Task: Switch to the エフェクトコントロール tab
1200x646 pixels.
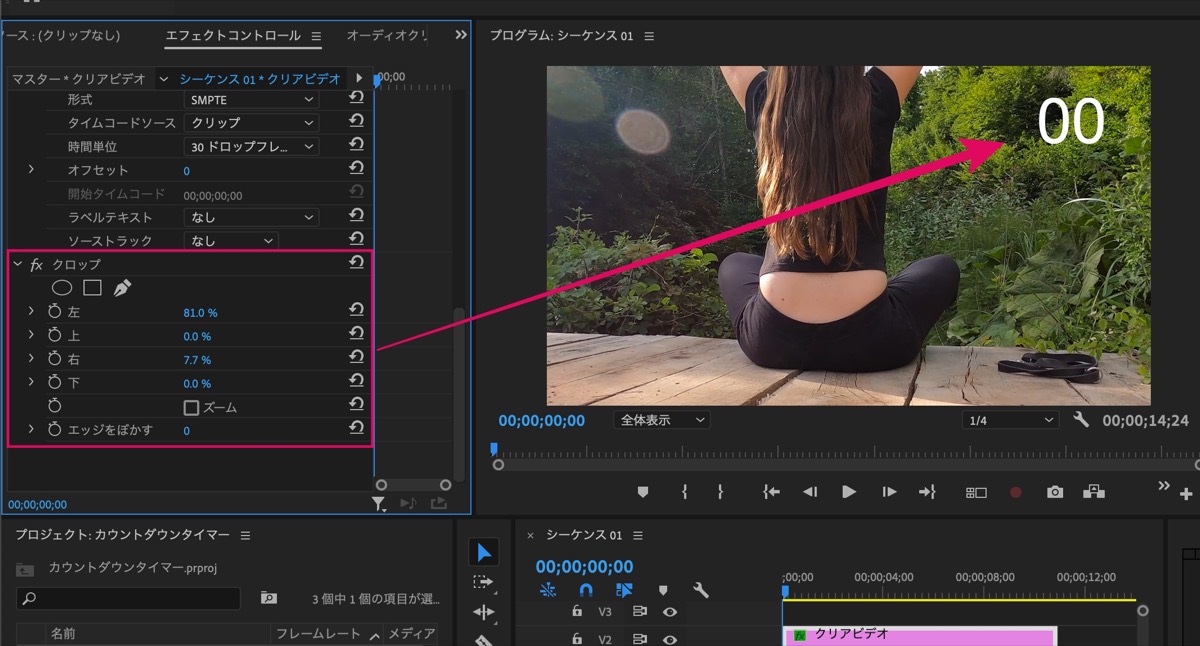Action: (233, 36)
